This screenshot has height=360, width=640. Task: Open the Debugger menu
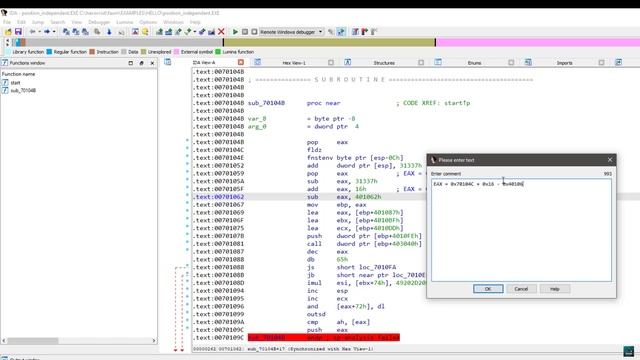coord(99,22)
